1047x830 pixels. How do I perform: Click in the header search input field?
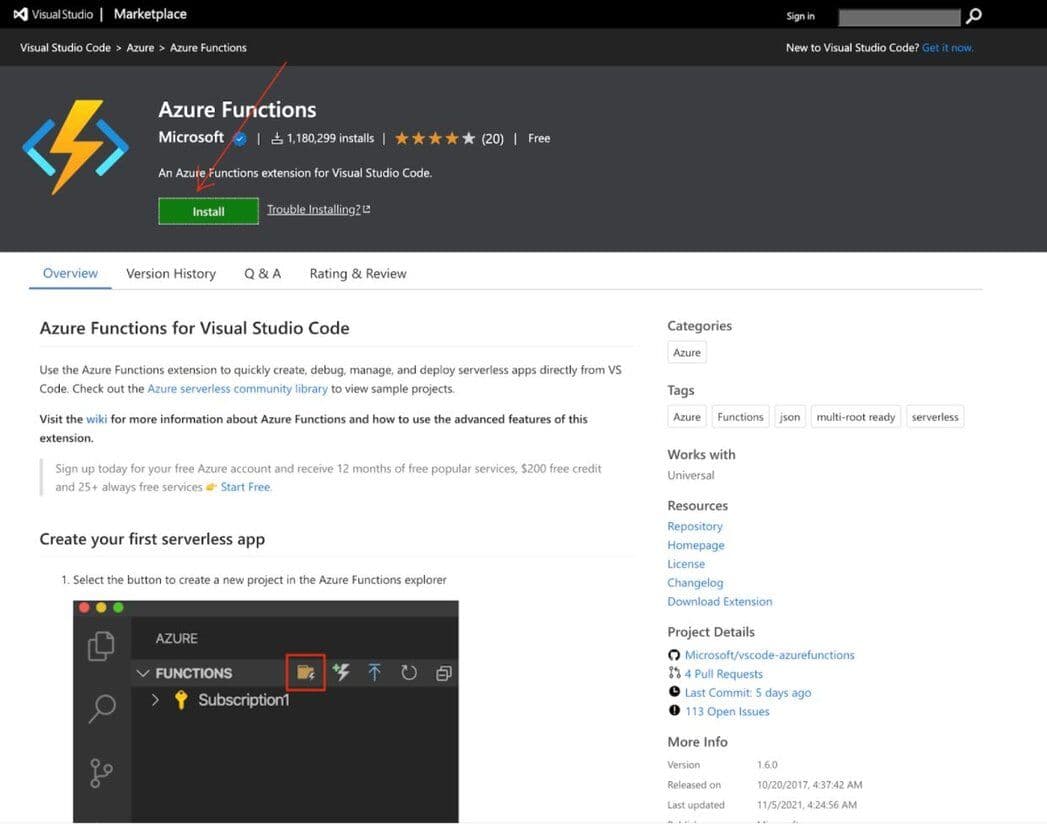click(898, 16)
